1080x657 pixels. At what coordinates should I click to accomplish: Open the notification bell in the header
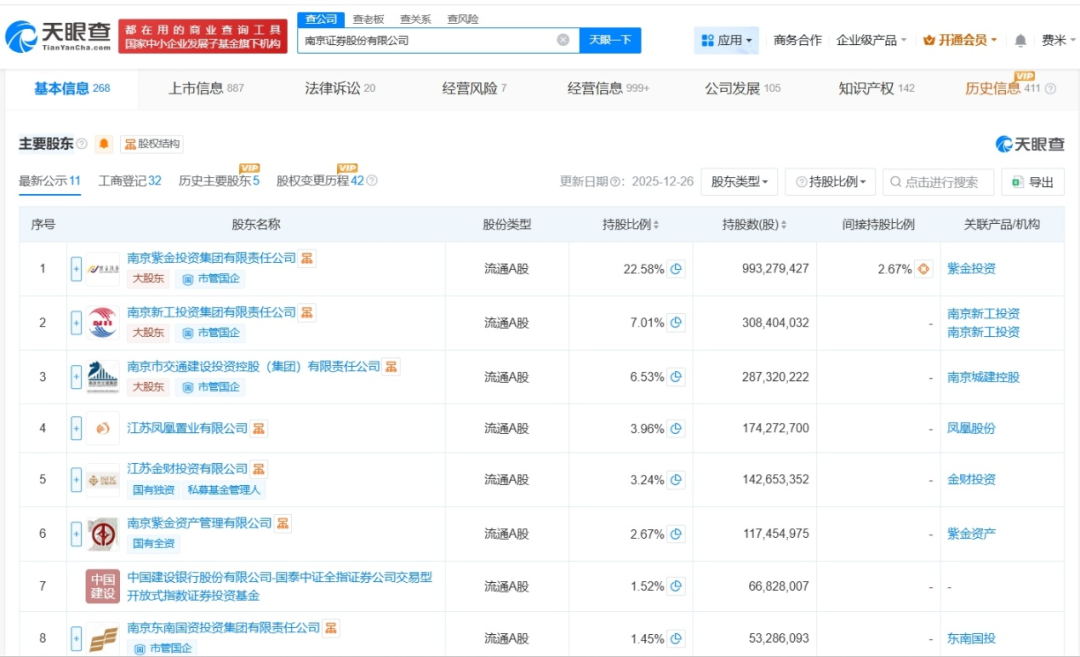[1020, 41]
